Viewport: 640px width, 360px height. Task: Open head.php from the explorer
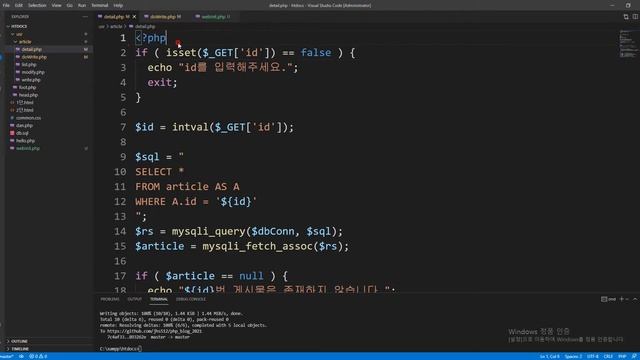click(28, 95)
